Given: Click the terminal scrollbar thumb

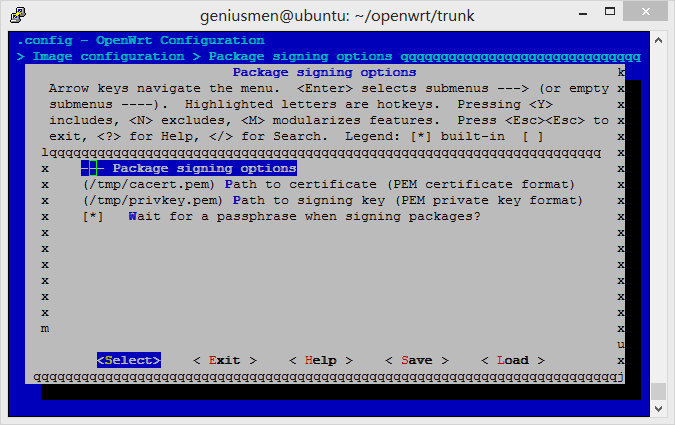Looking at the screenshot, I should [658, 391].
